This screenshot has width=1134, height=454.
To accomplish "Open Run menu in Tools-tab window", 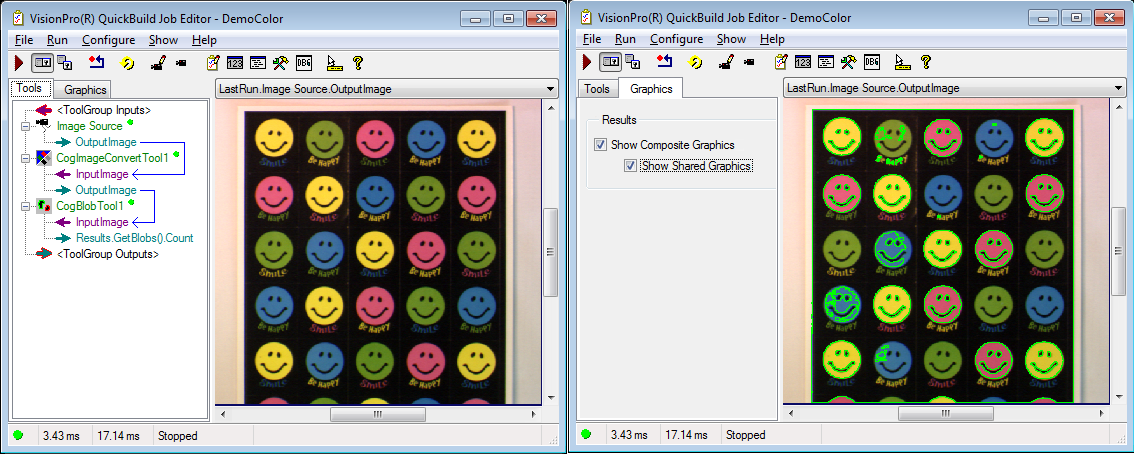I will (57, 40).
